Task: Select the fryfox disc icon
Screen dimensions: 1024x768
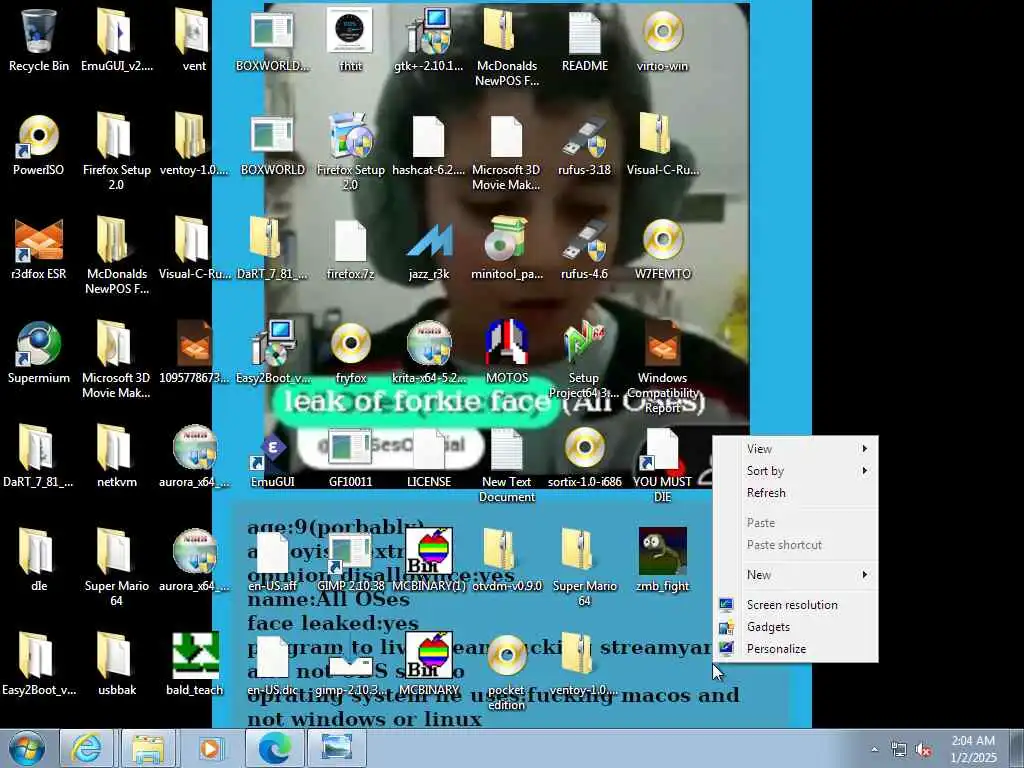Action: click(x=351, y=352)
